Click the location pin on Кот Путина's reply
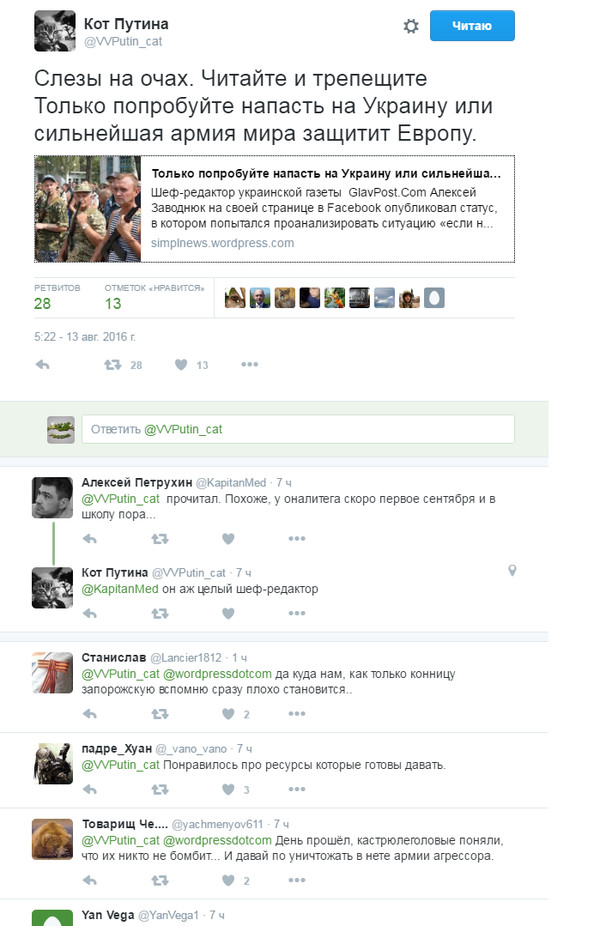 512,570
